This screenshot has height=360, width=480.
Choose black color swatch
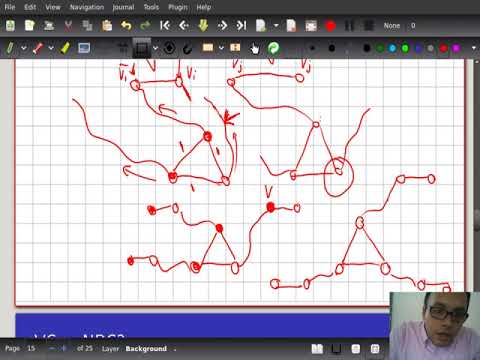click(x=367, y=48)
